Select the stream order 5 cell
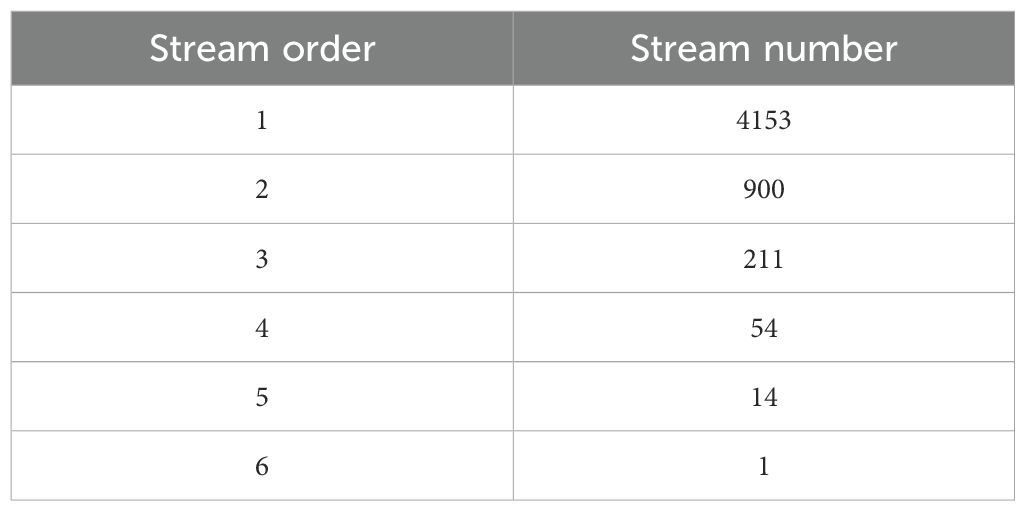The height and width of the screenshot is (511, 1025). point(262,396)
